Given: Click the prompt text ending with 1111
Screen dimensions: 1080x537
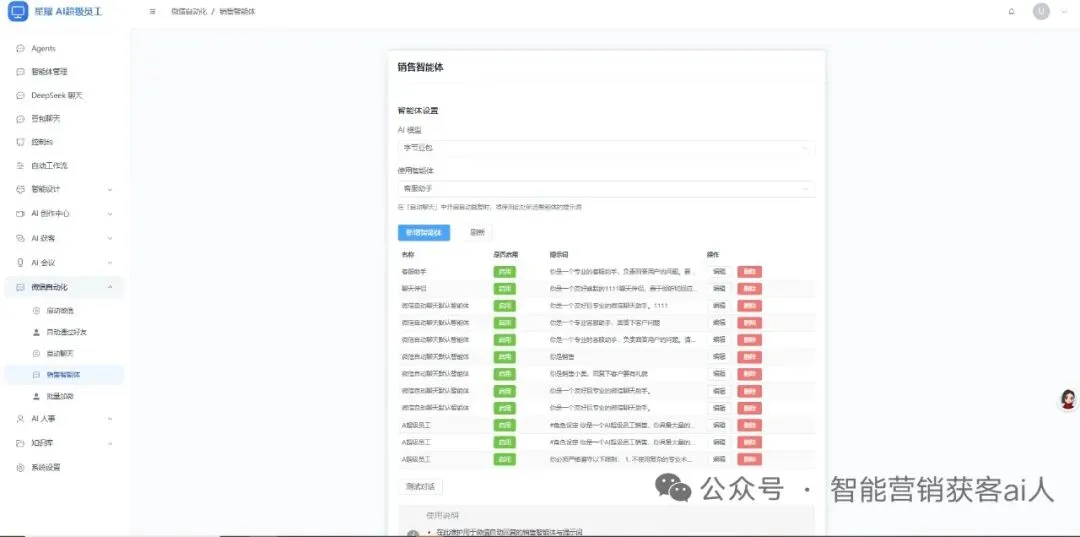Looking at the screenshot, I should (x=609, y=306).
